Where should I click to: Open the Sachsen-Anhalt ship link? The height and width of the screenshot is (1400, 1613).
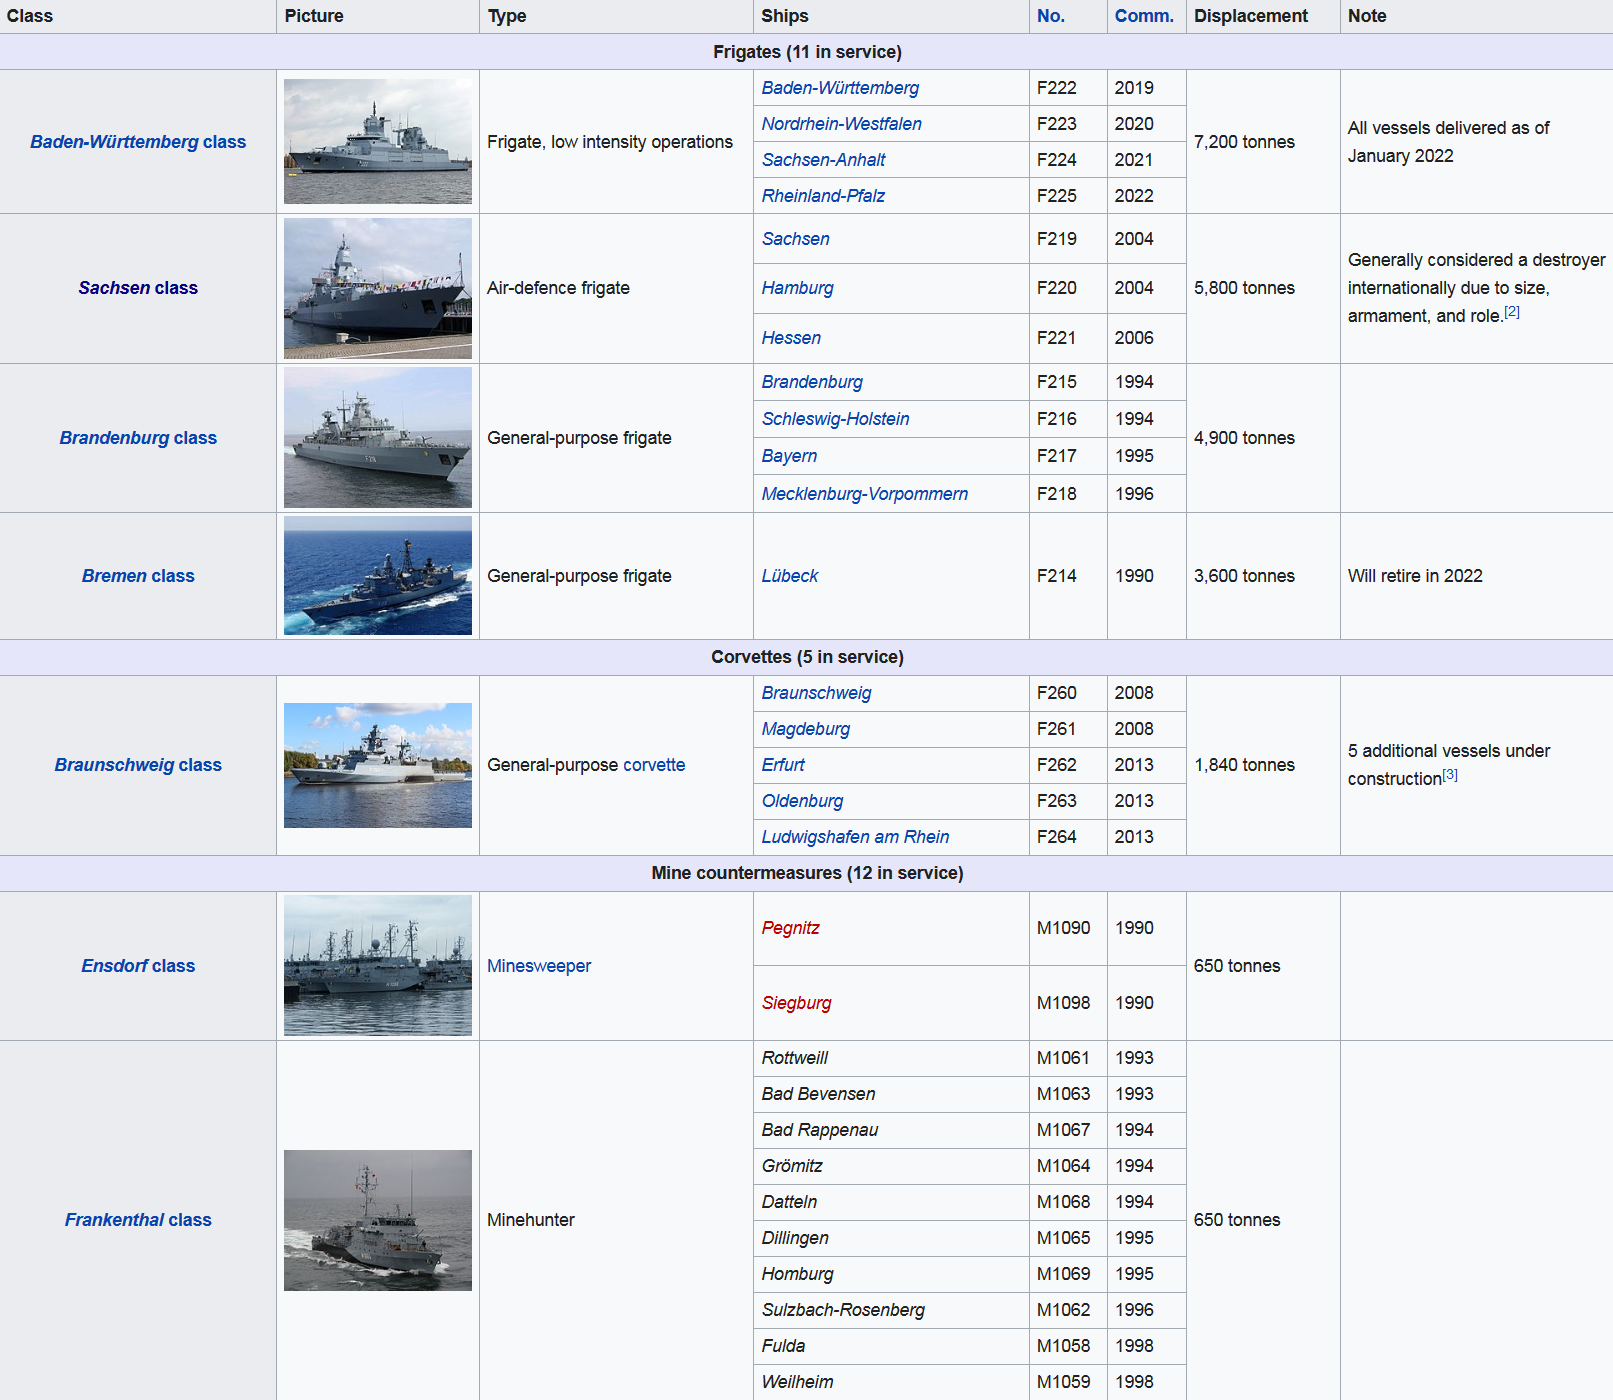click(824, 160)
